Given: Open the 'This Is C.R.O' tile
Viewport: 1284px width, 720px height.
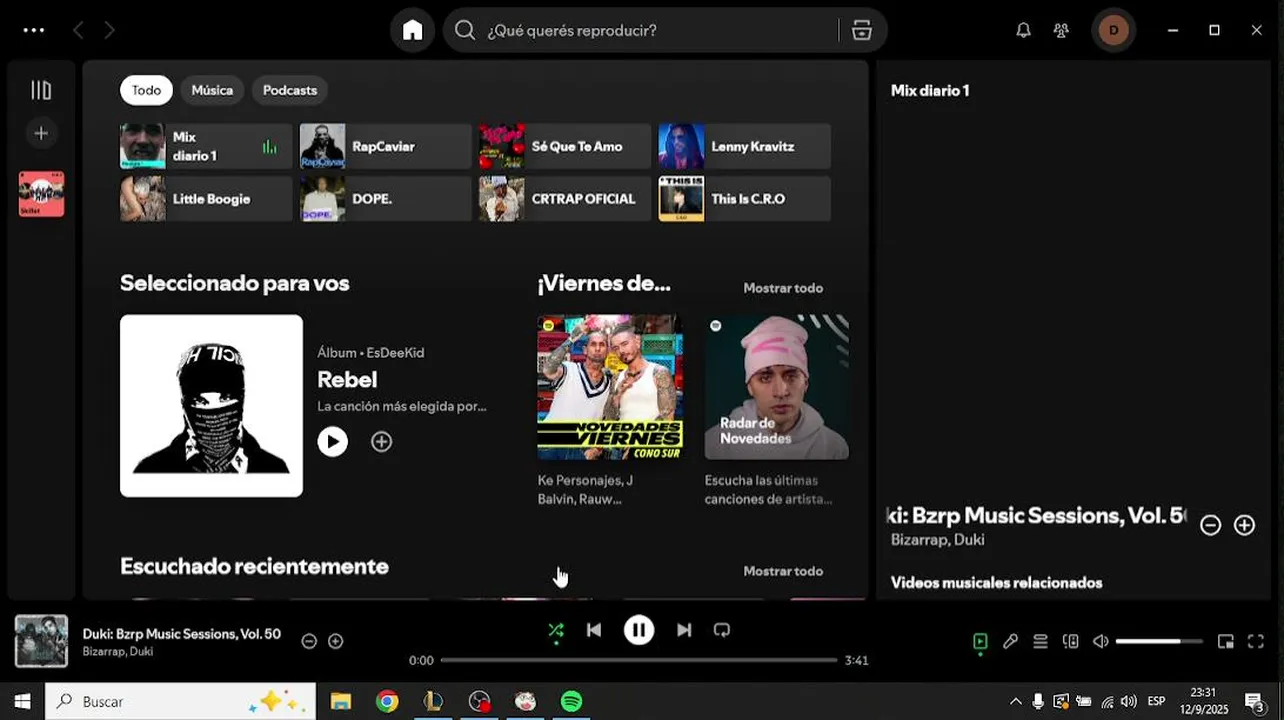Looking at the screenshot, I should (744, 198).
